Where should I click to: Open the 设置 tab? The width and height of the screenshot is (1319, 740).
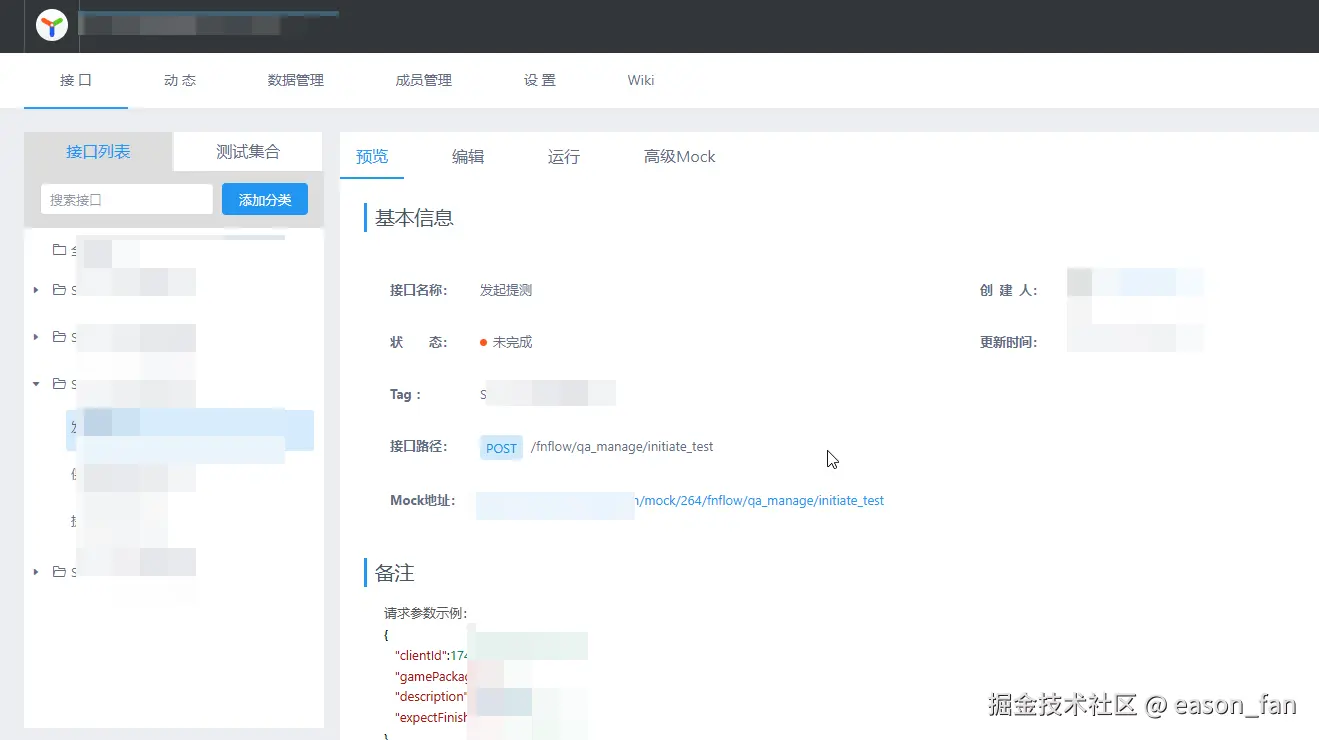[540, 80]
